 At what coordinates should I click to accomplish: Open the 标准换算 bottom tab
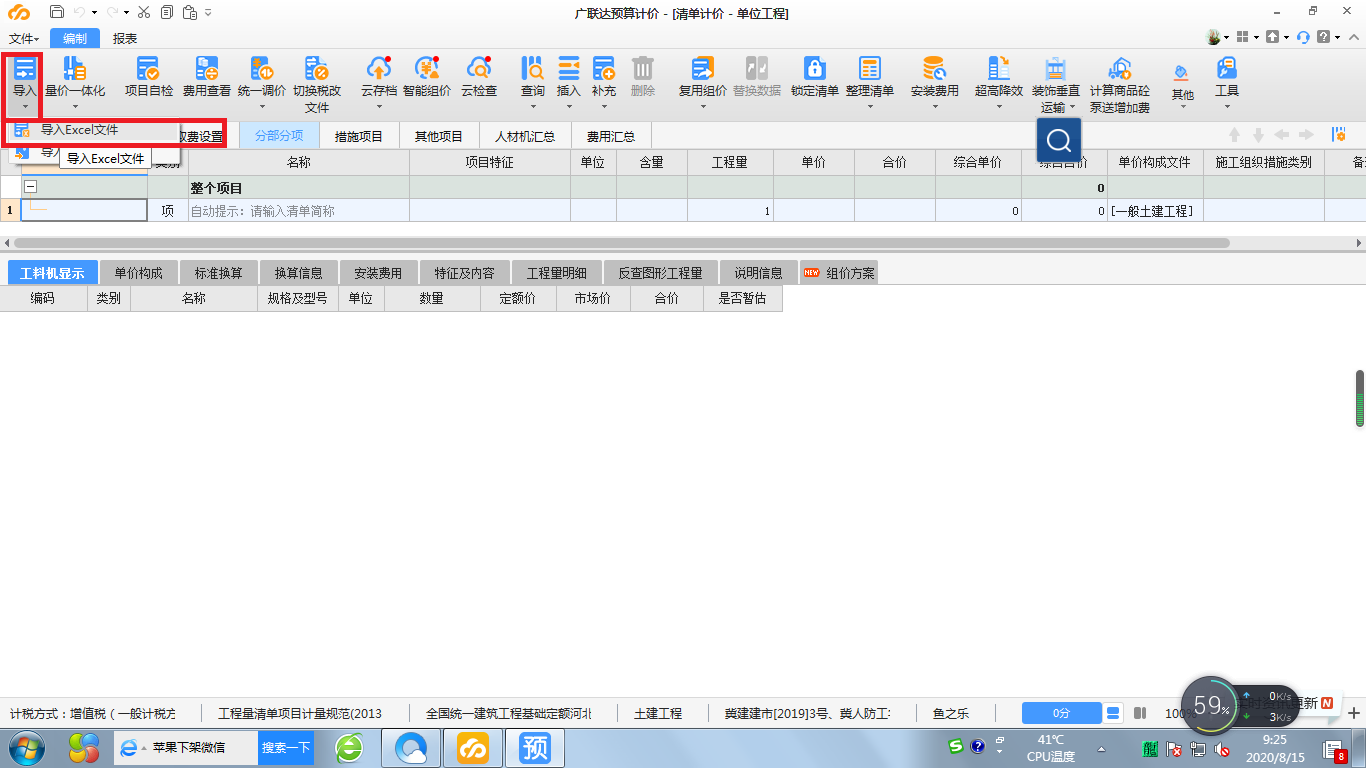219,272
